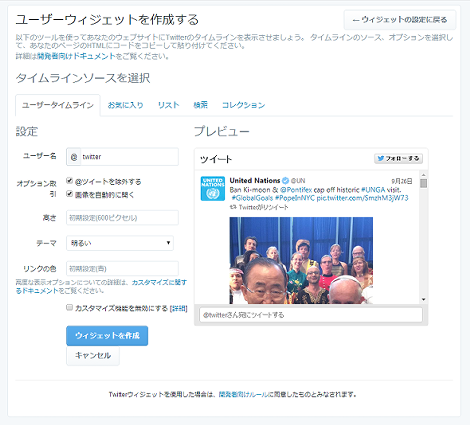Viewport: 470px width, 425px height.
Task: Switch to the リスト tab
Action: (x=168, y=105)
